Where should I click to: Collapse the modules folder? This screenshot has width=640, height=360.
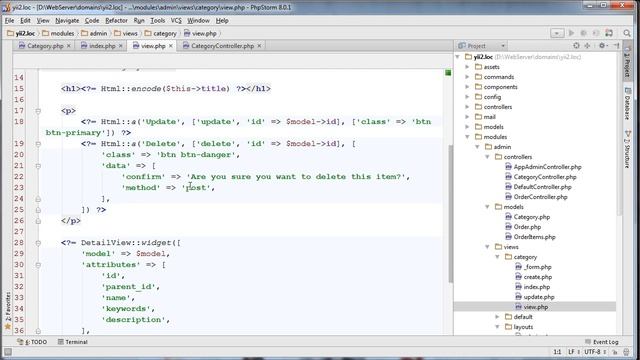[x=467, y=137]
